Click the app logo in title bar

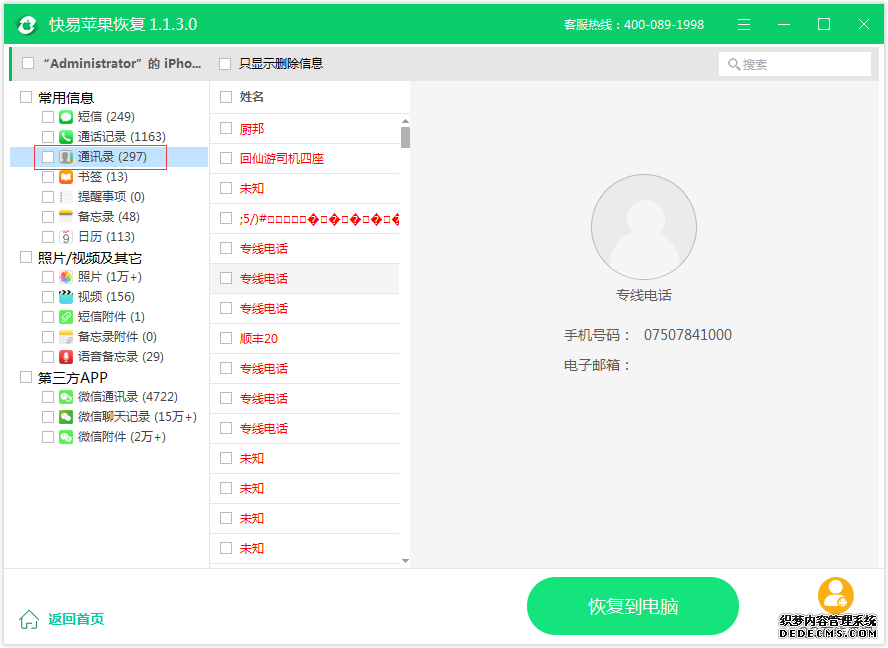27,24
